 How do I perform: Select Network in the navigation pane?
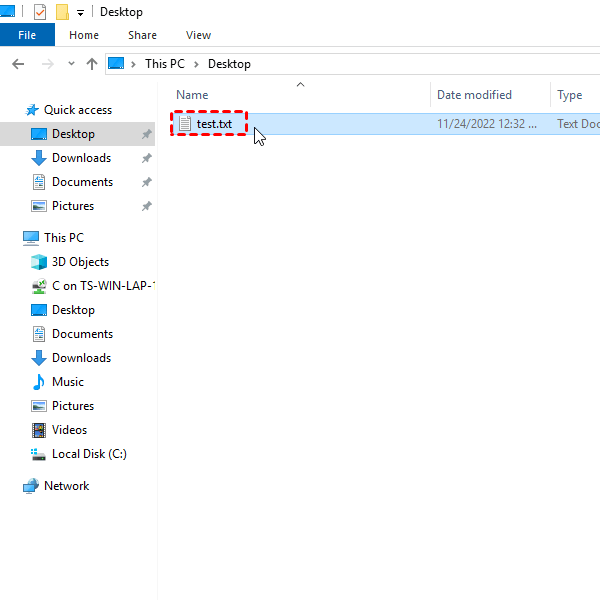[66, 486]
